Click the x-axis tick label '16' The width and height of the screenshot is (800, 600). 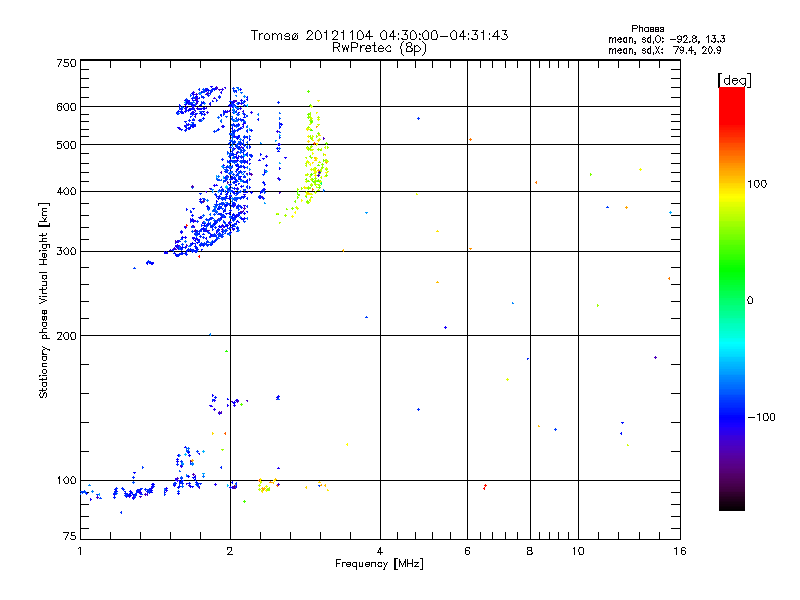(x=680, y=551)
